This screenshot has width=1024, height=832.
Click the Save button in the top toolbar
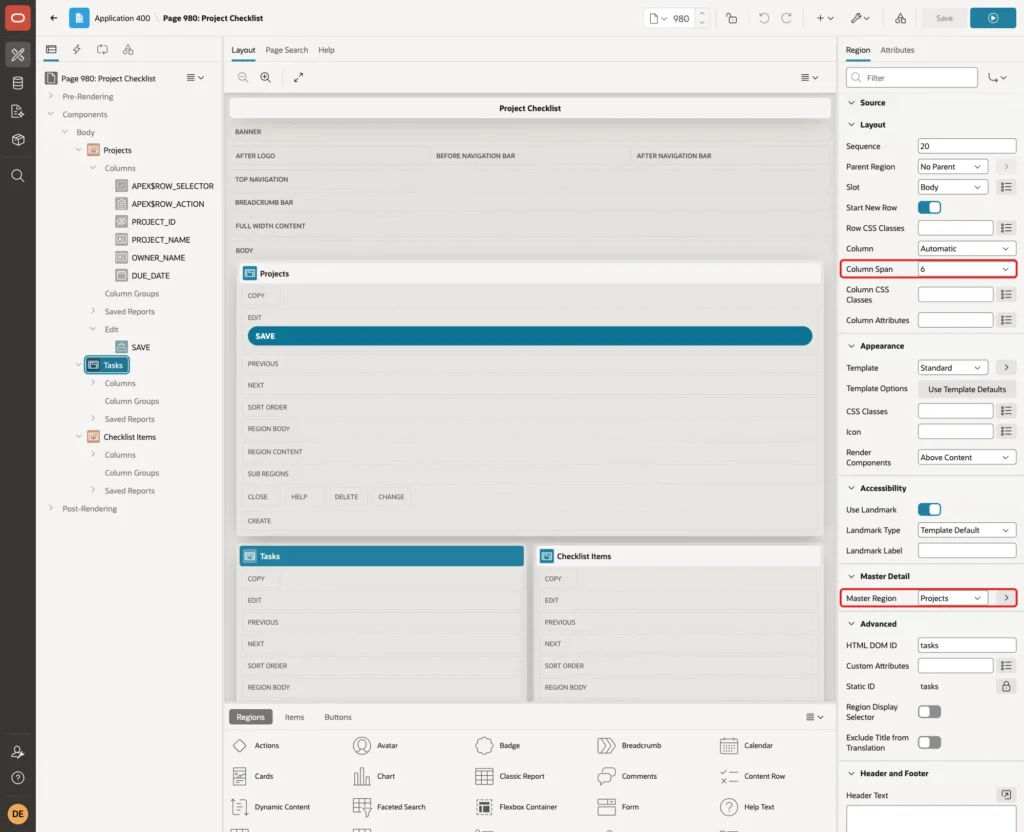[x=944, y=18]
